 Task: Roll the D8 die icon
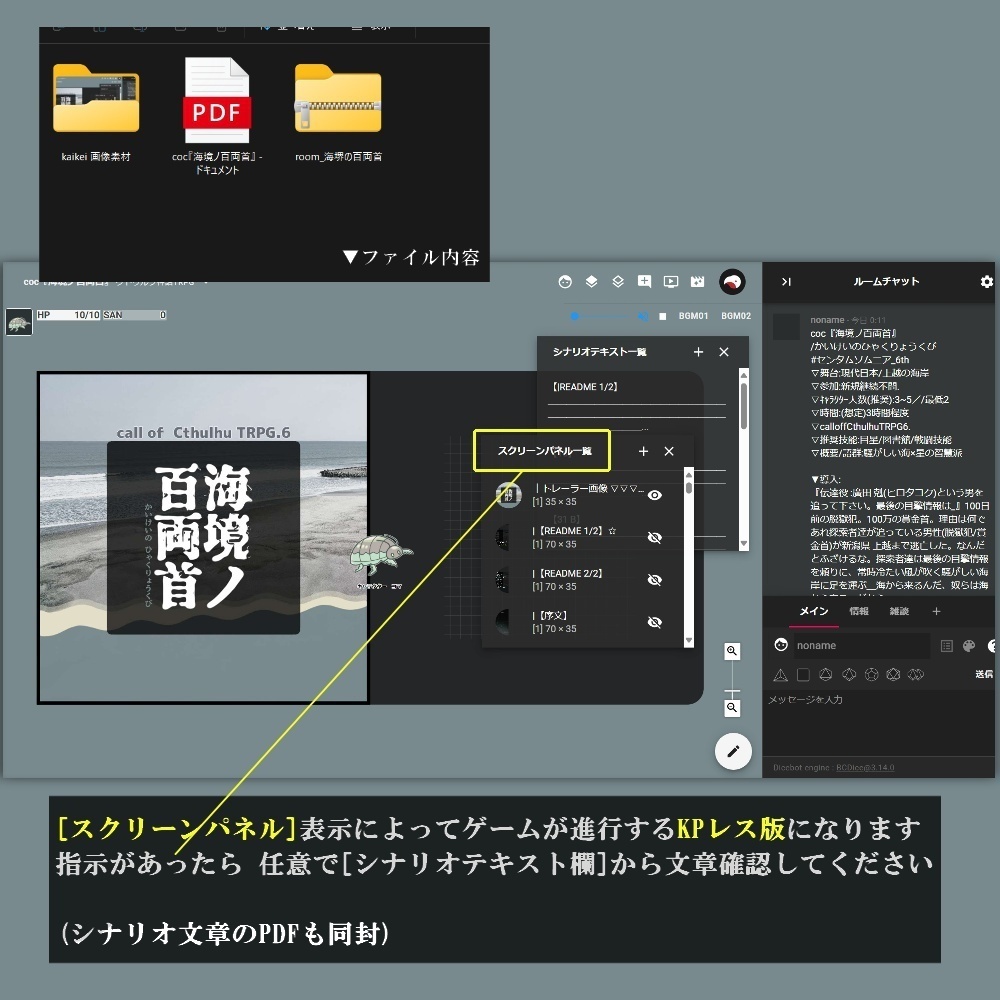click(825, 675)
